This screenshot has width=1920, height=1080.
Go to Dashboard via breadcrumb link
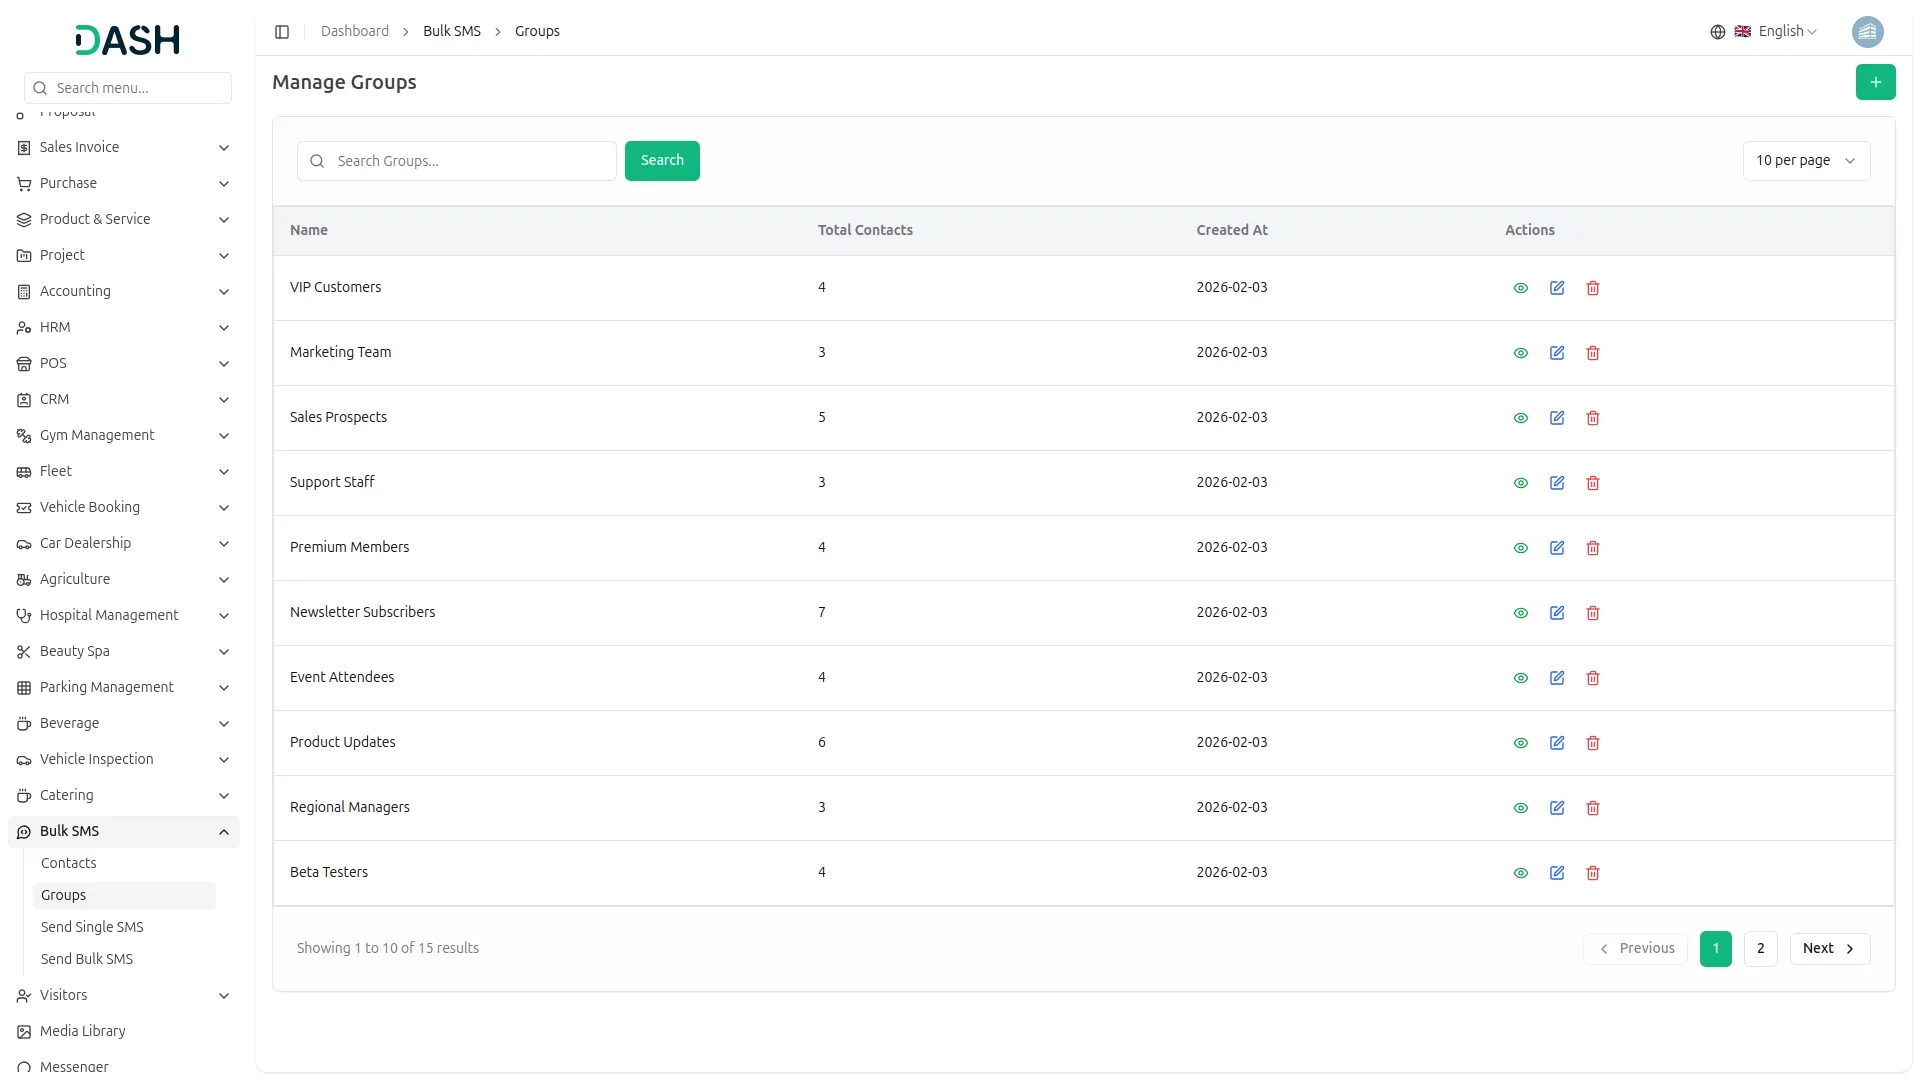point(355,31)
